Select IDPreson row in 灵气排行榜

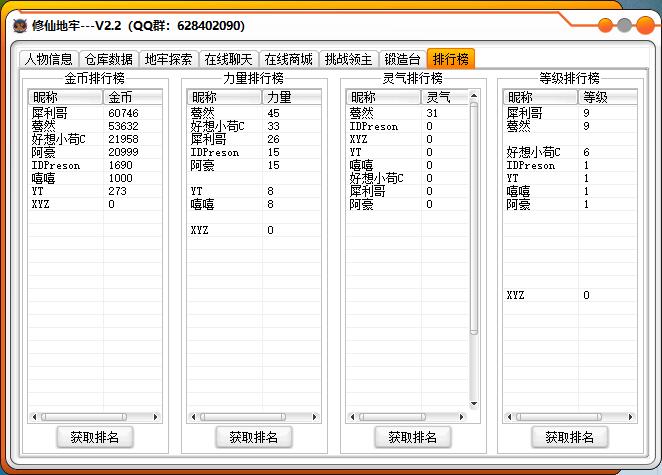[407, 126]
